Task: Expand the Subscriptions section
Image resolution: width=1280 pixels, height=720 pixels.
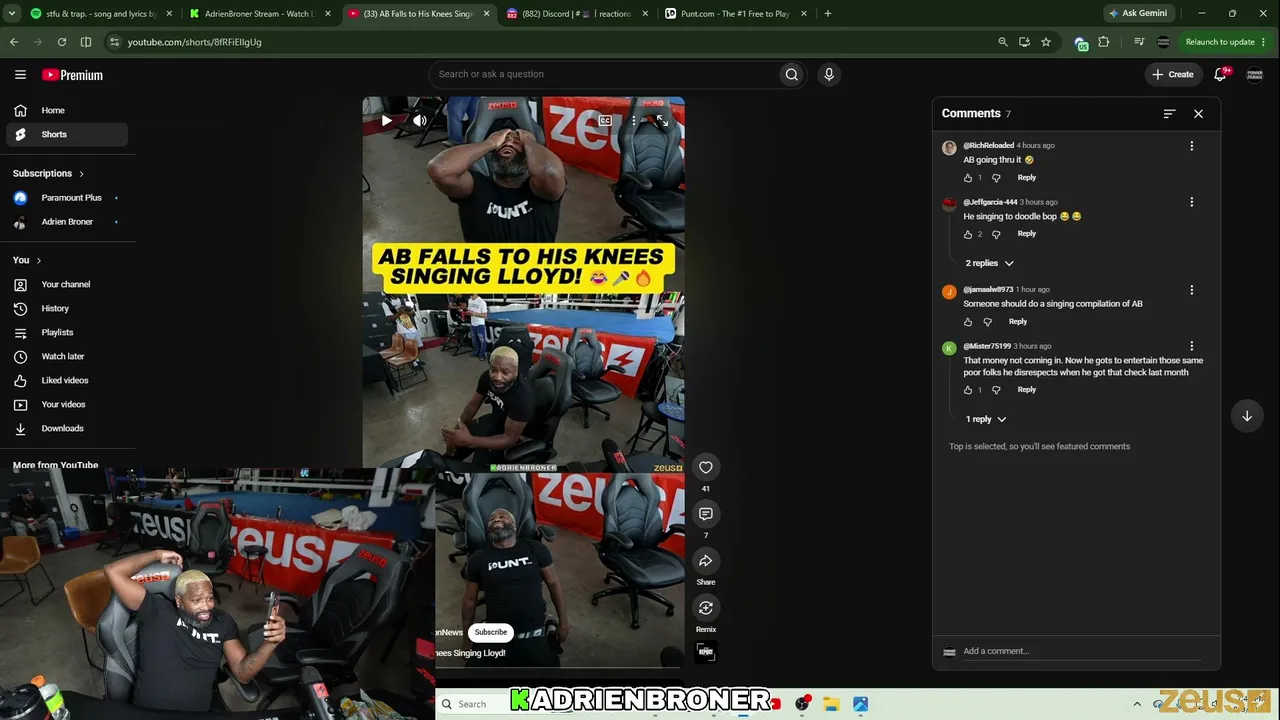Action: pyautogui.click(x=48, y=173)
